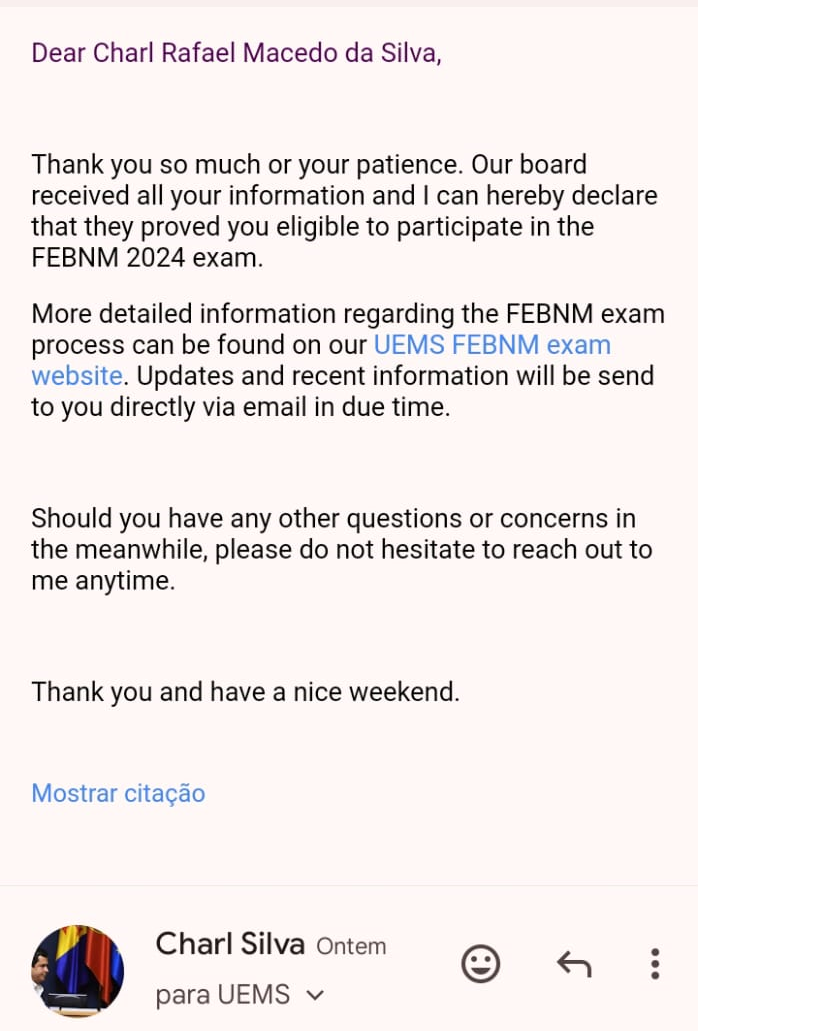Click 'received all your information' line

[345, 195]
